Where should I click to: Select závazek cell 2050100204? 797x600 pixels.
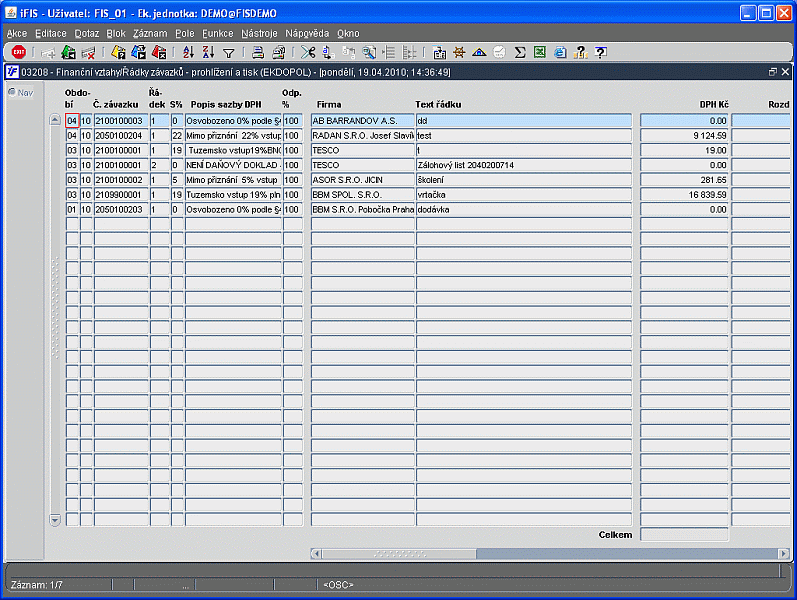[121, 135]
